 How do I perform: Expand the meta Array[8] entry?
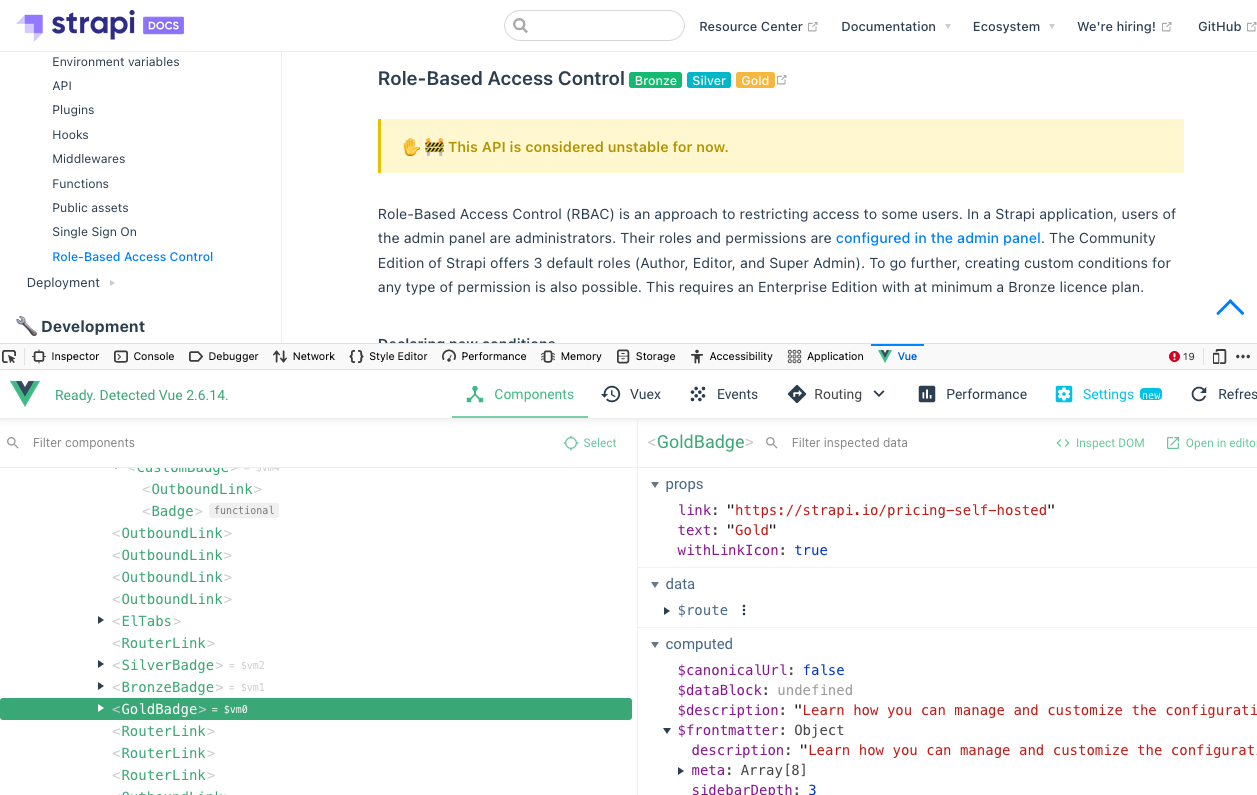click(682, 770)
